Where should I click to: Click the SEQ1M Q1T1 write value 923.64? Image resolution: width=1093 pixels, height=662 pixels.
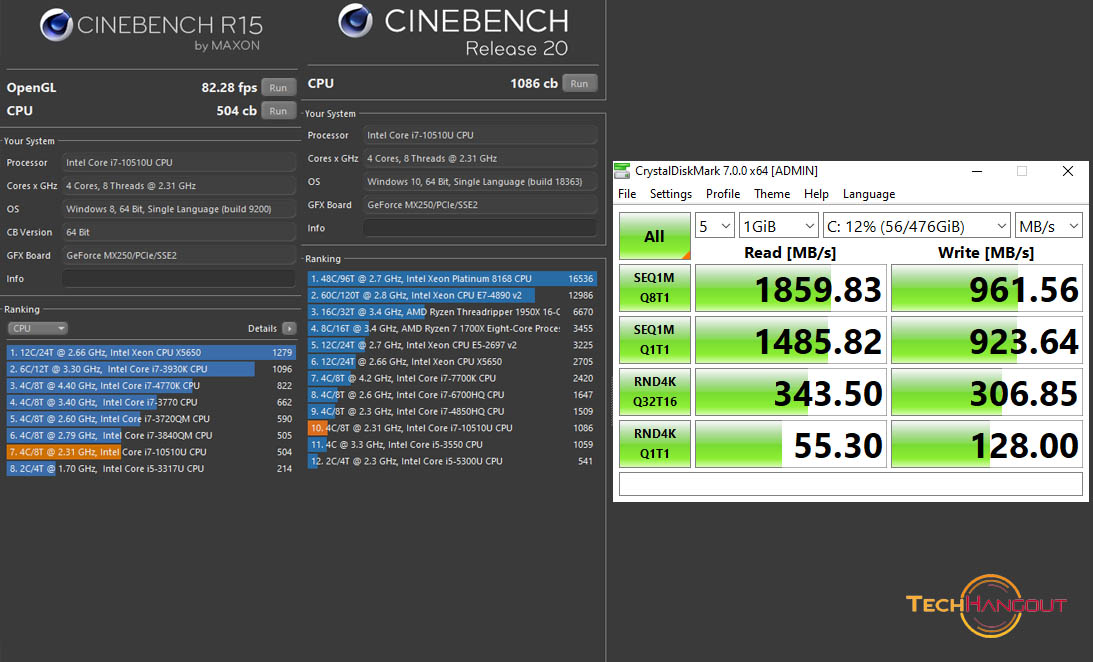(x=986, y=340)
